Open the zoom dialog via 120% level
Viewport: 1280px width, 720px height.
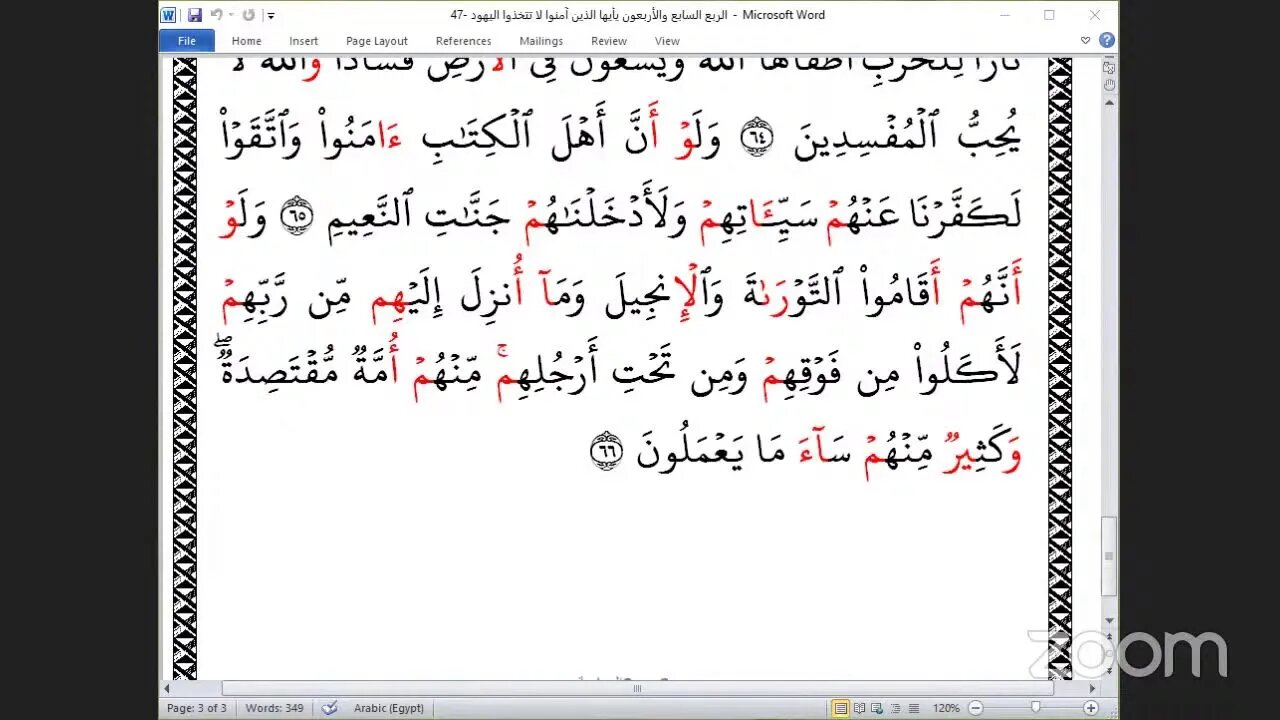[946, 708]
